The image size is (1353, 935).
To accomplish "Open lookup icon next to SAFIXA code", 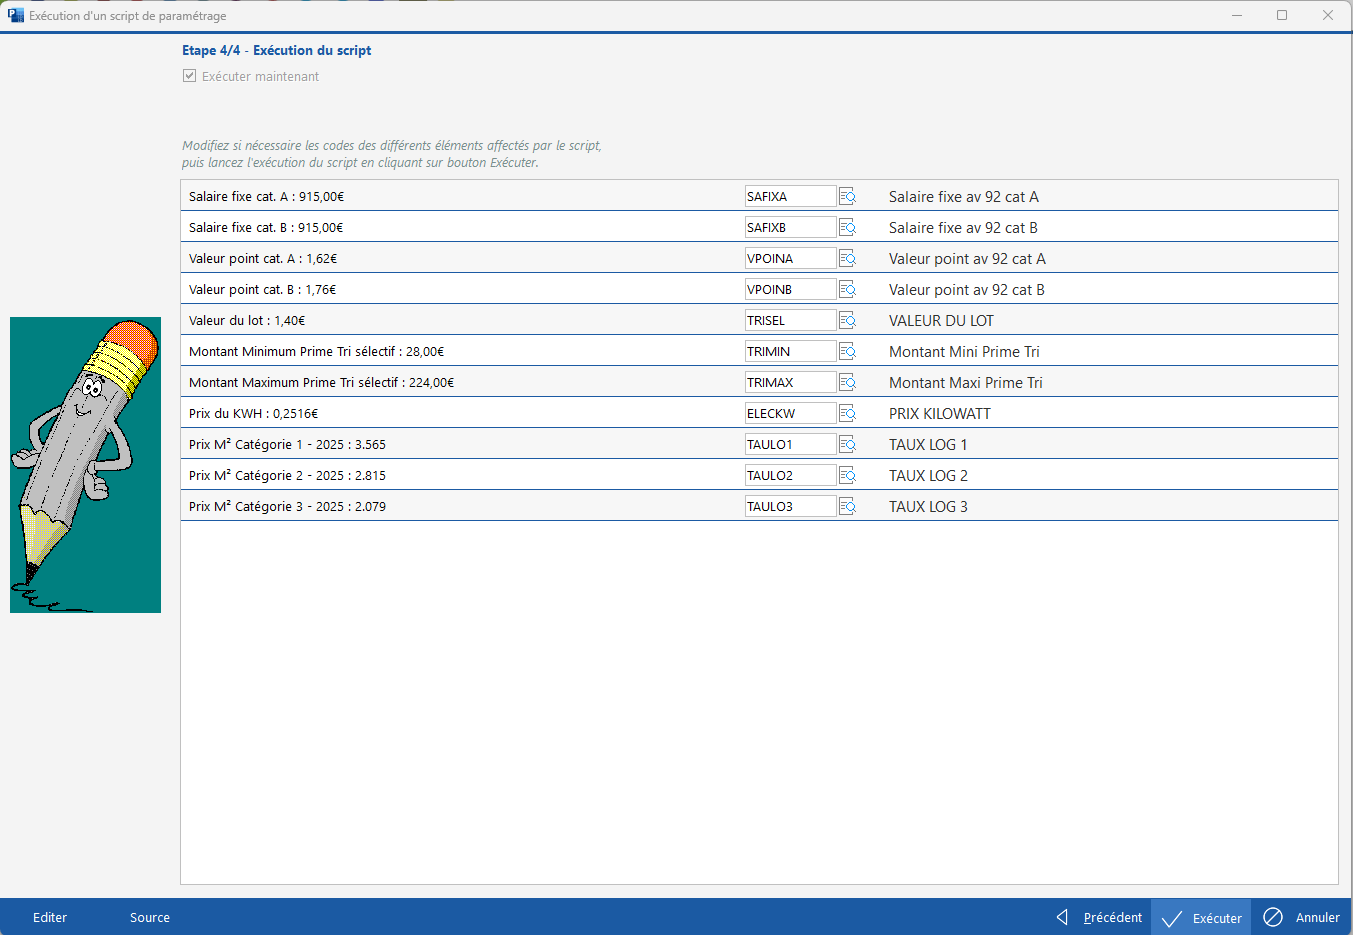I will coord(847,197).
